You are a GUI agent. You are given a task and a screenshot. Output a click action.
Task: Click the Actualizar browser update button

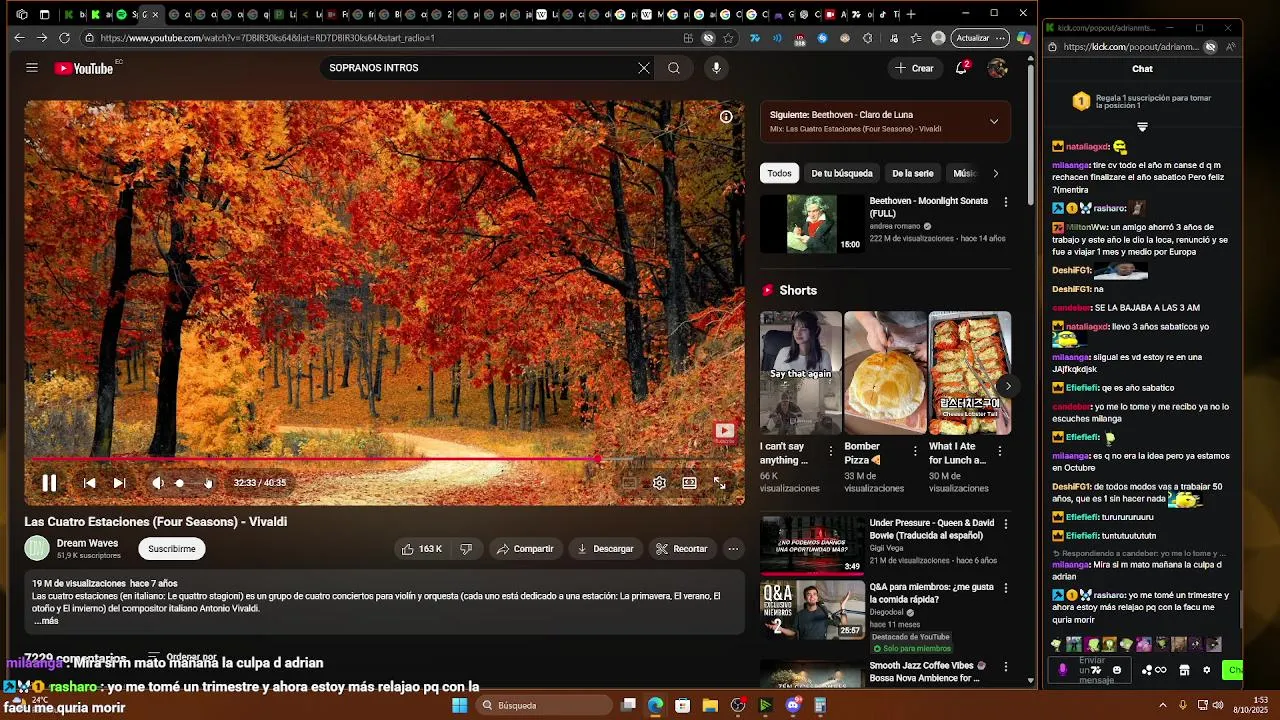pos(979,38)
